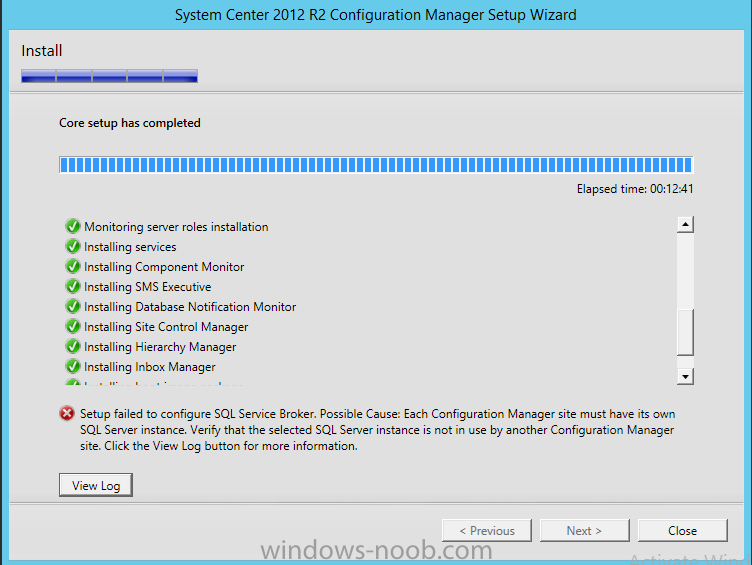Click green check icon beside Monitoring server roles installation
The image size is (752, 565).
(x=72, y=227)
